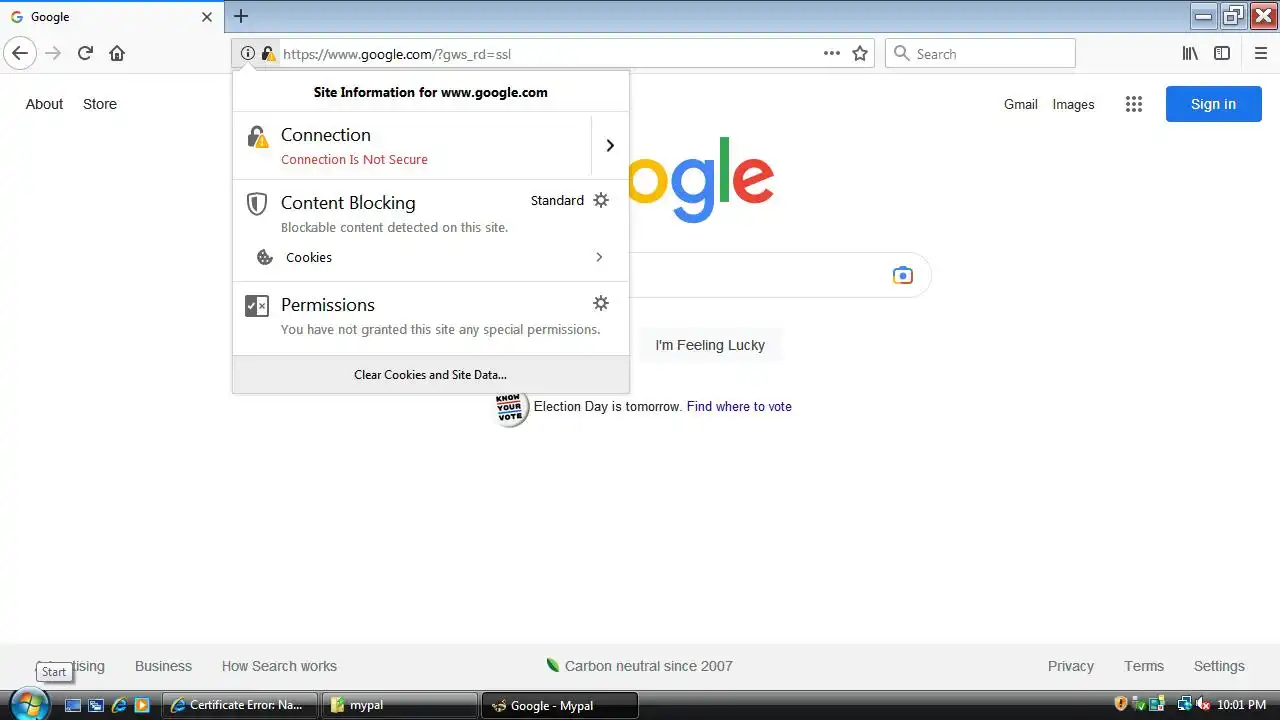Click 'Connection Is Not Secure' text
Image resolution: width=1280 pixels, height=720 pixels.
[354, 159]
